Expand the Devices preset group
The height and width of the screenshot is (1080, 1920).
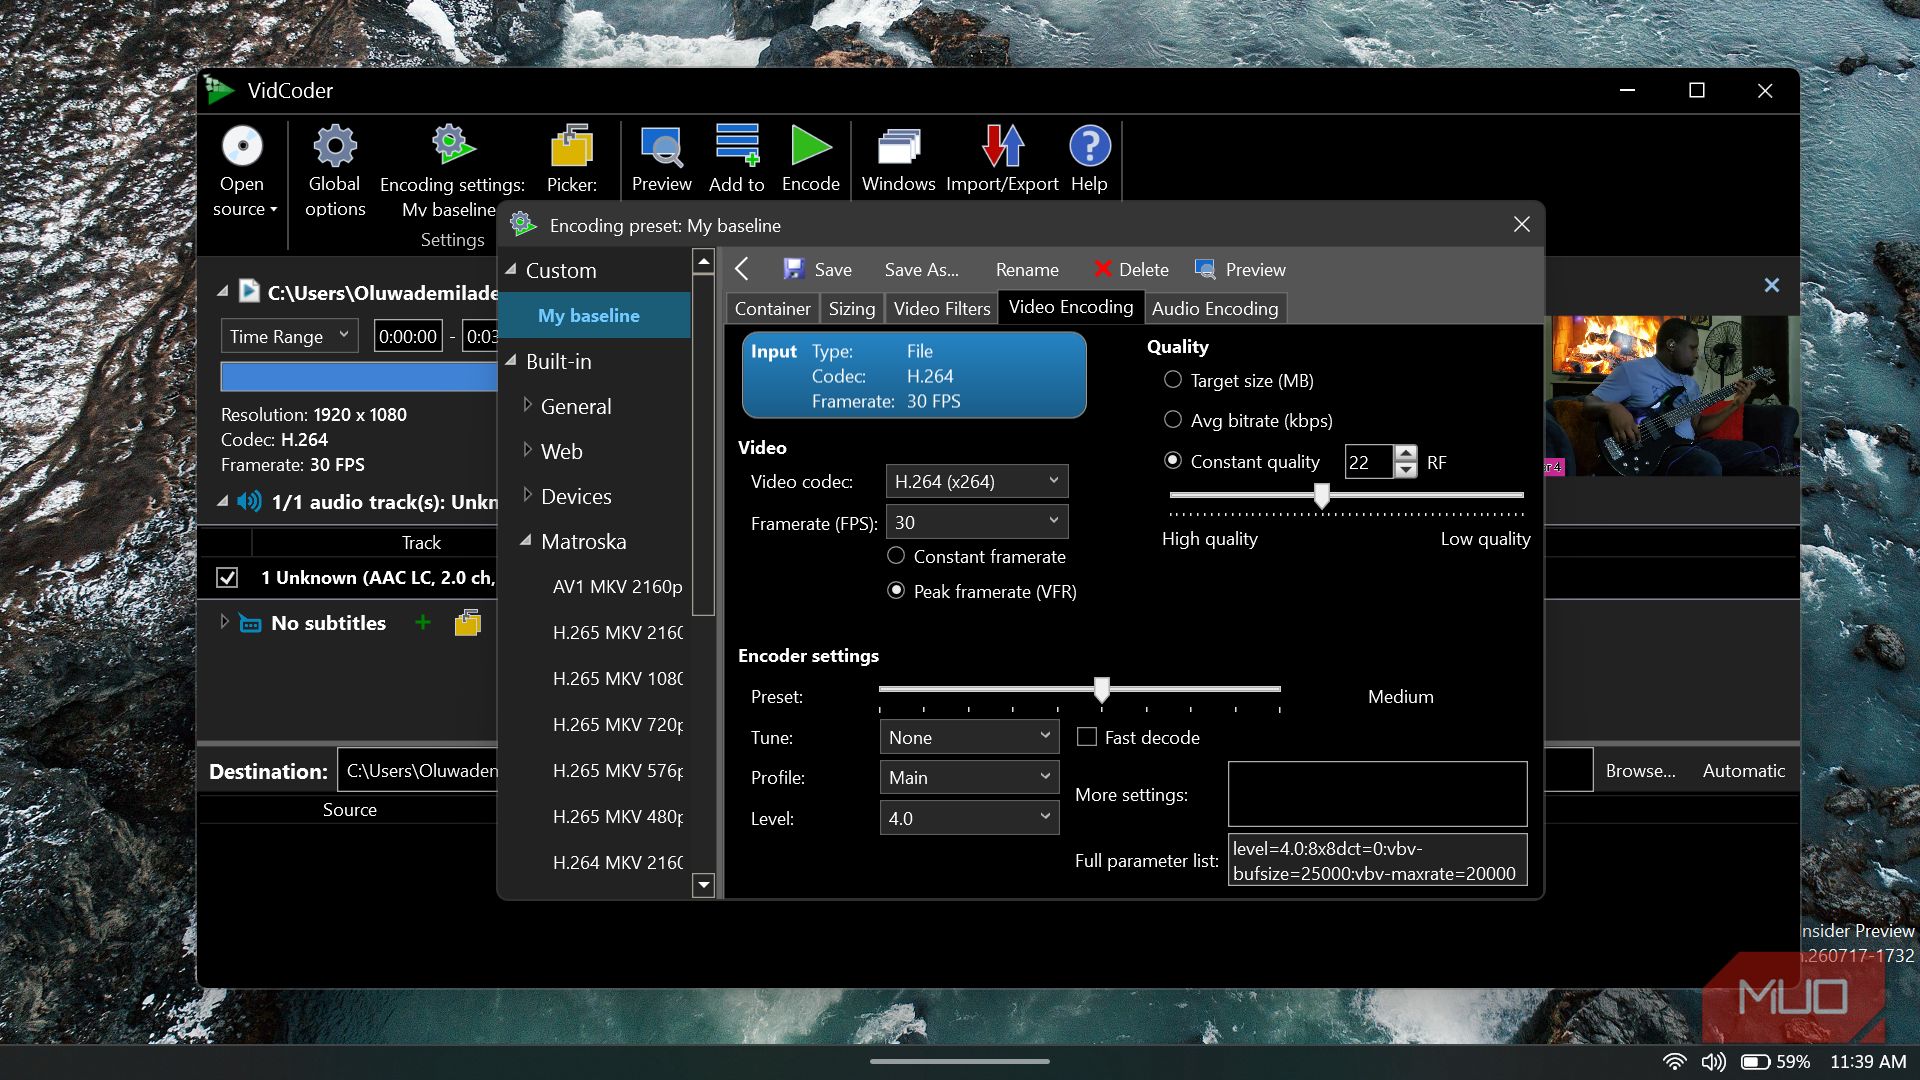tap(528, 495)
